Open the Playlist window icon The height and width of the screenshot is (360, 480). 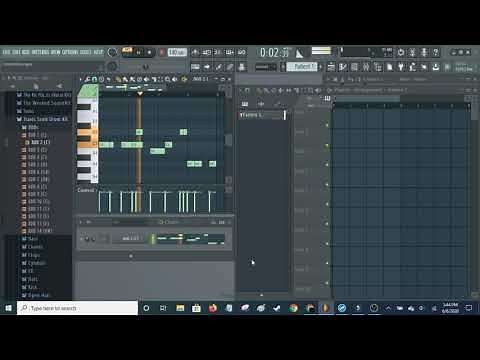331,67
